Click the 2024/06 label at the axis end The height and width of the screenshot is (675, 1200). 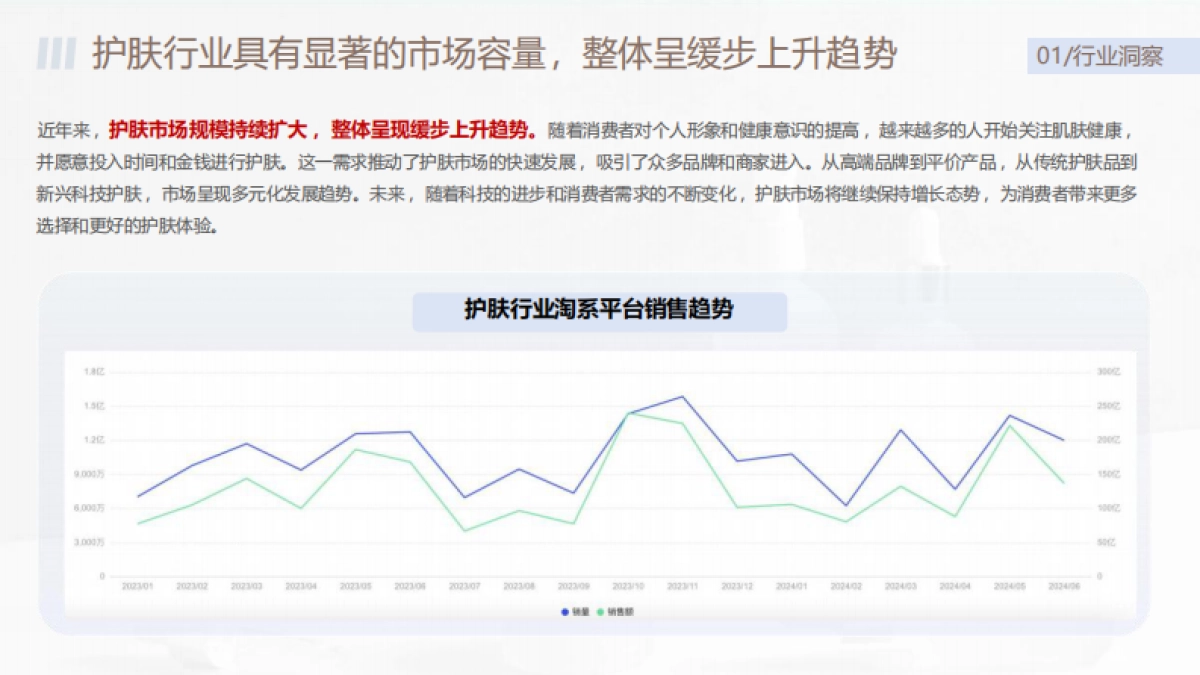tap(1062, 586)
